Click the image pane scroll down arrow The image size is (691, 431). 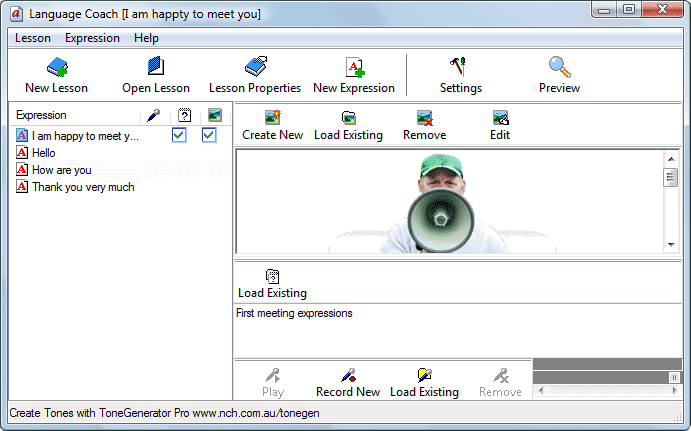671,245
